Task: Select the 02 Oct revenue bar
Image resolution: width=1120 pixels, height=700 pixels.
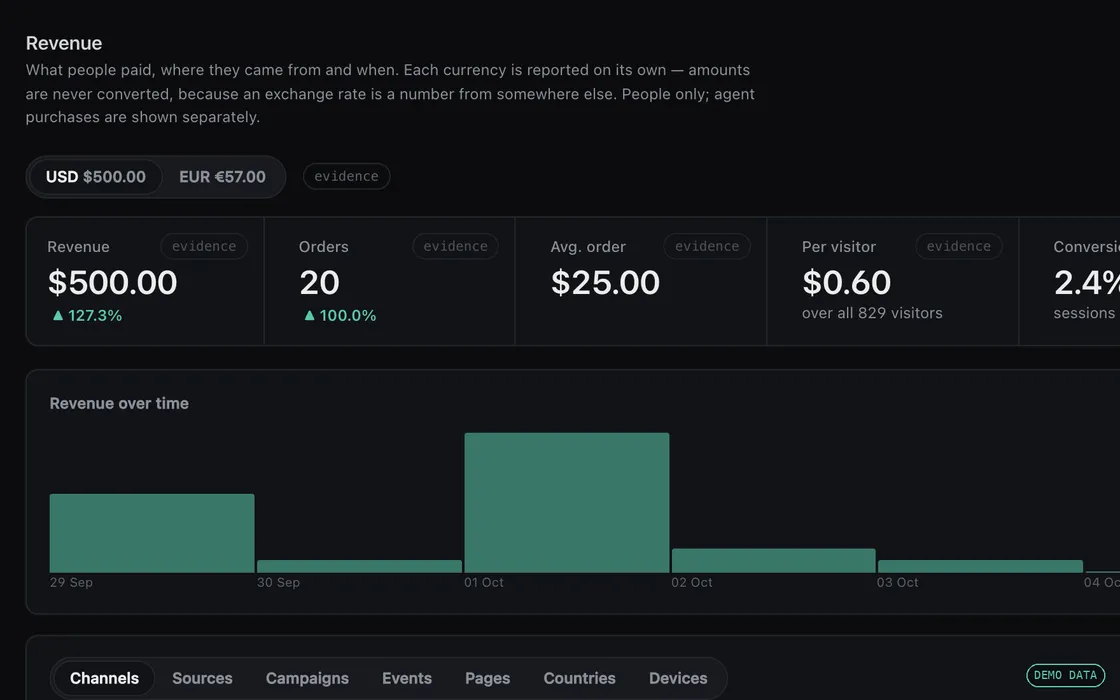Action: coord(774,561)
